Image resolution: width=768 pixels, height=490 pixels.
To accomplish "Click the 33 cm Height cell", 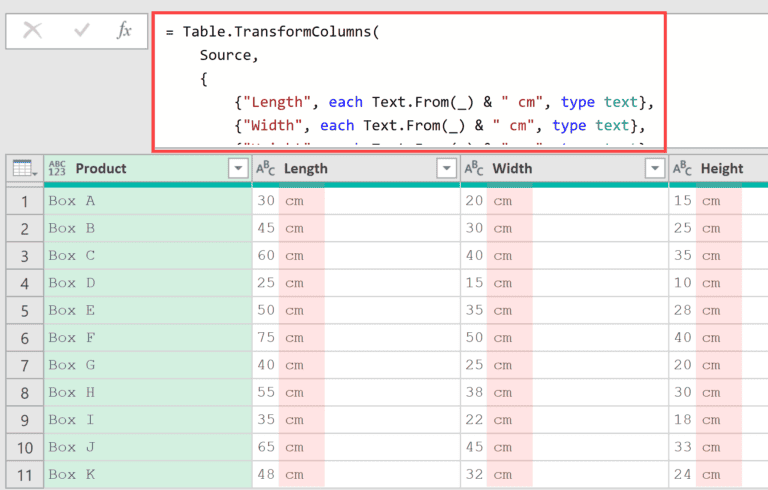I will tap(719, 447).
